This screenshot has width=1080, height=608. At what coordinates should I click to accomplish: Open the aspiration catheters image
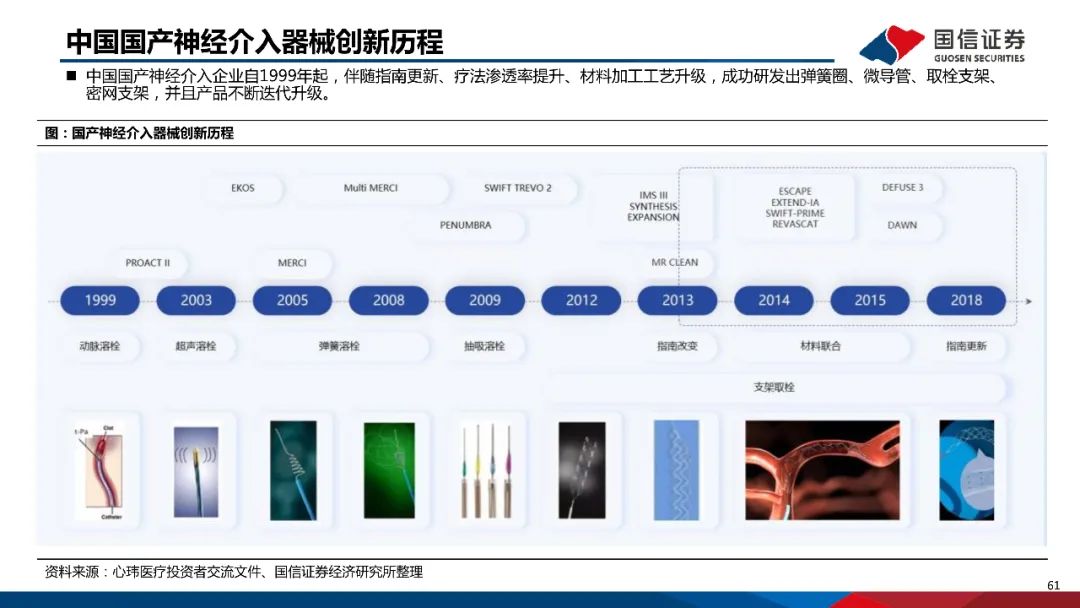point(486,470)
